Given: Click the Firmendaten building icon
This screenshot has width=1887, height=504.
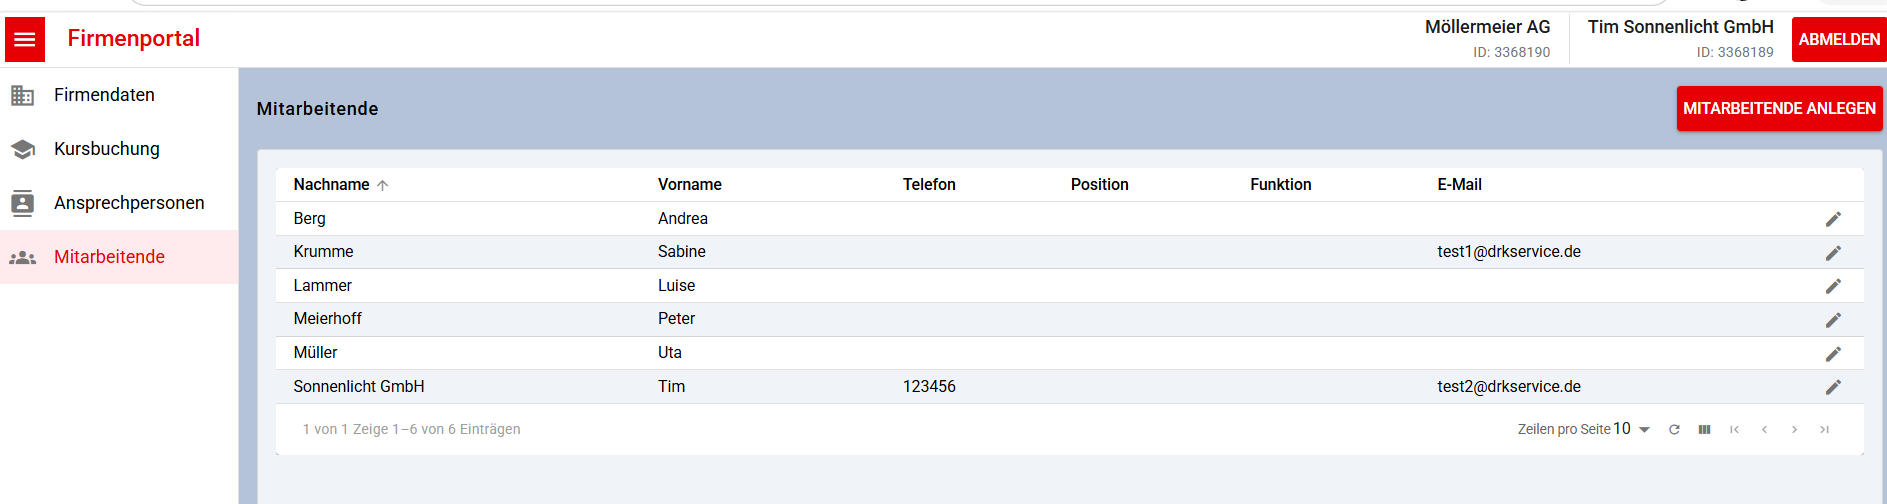Looking at the screenshot, I should [x=22, y=95].
